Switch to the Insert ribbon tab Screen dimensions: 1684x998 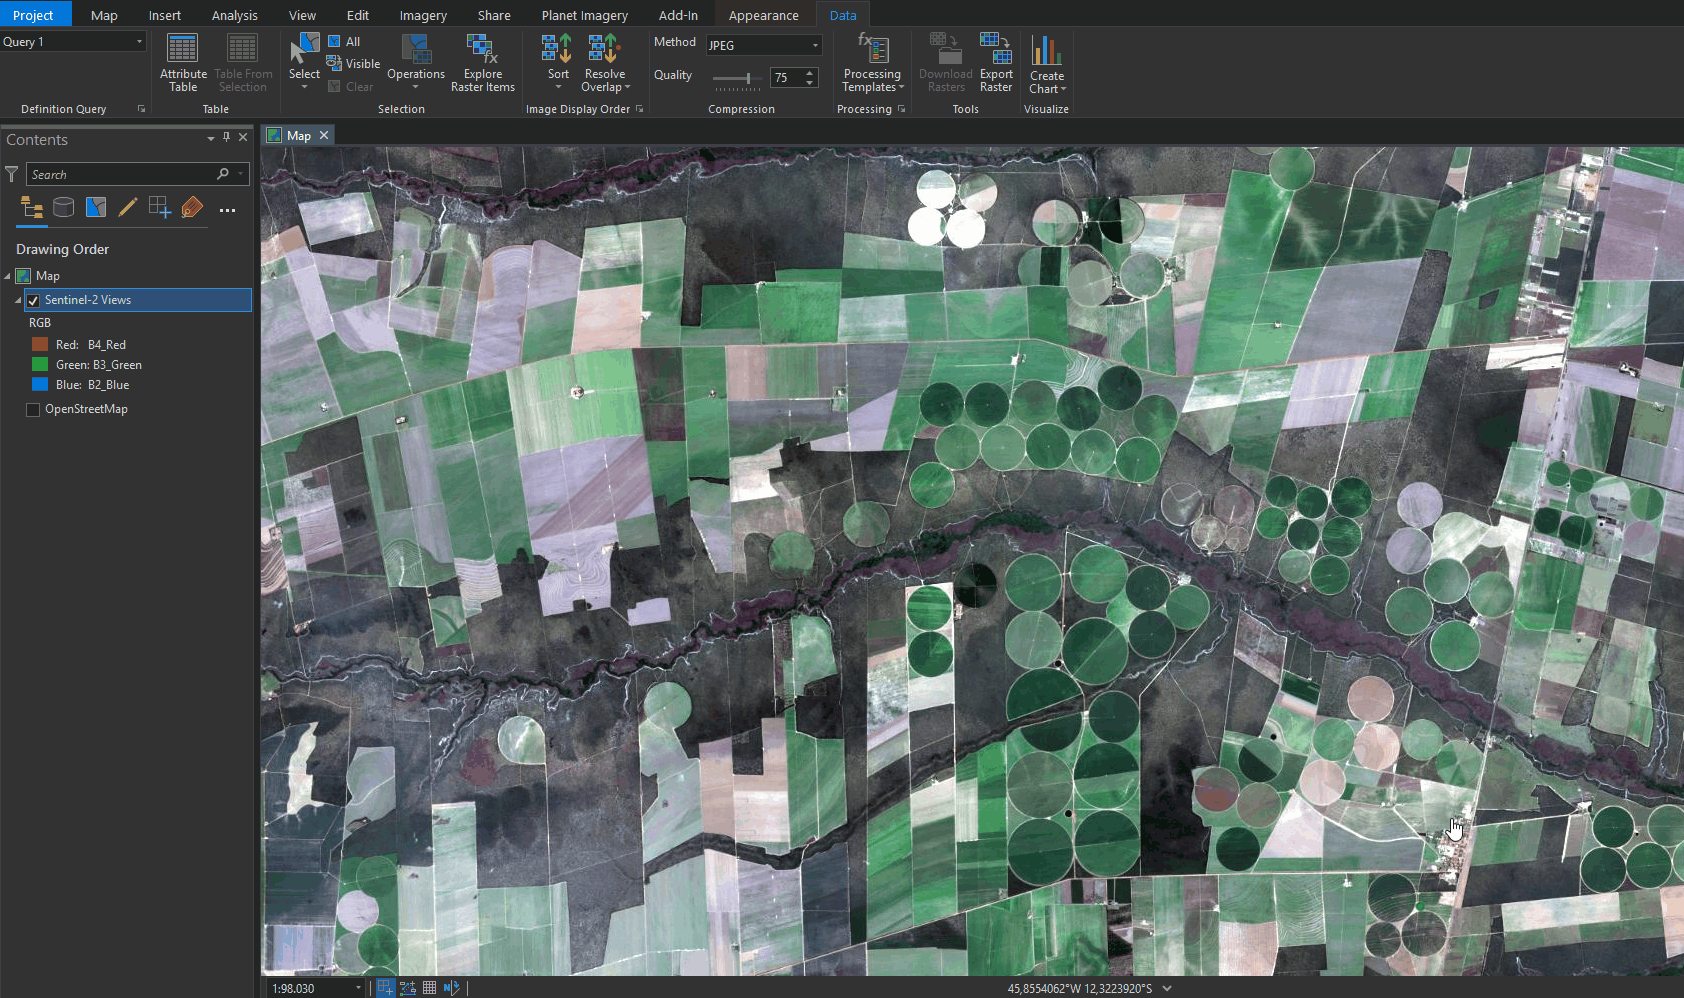pos(165,15)
